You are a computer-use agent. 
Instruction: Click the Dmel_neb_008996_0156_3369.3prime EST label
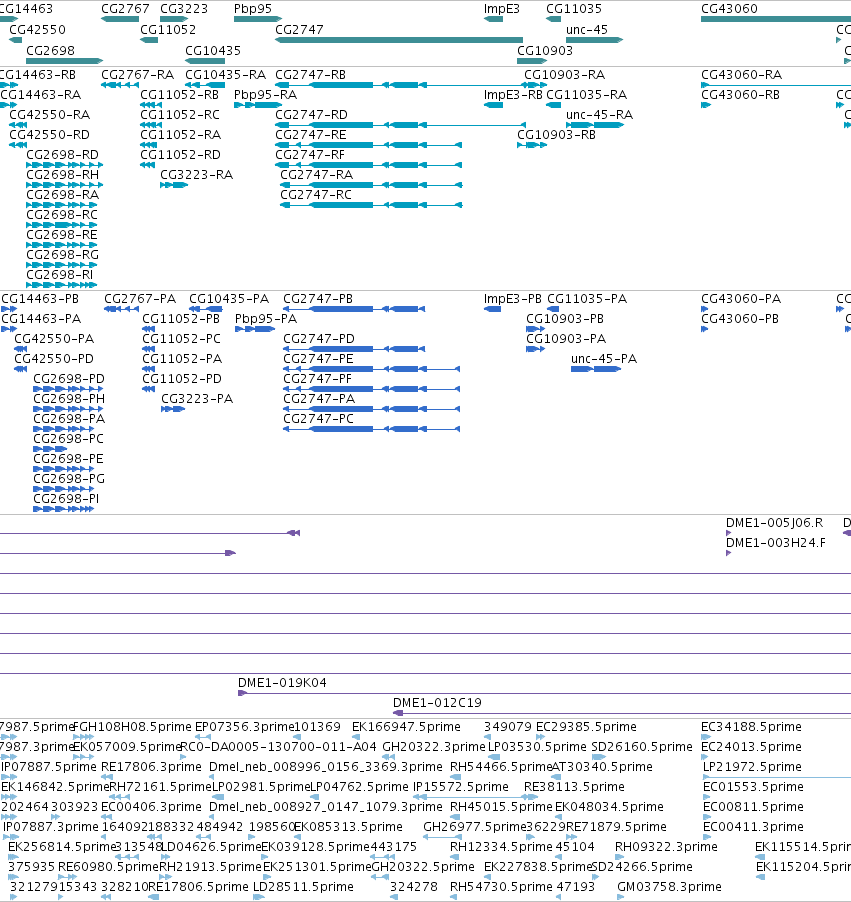(x=326, y=767)
